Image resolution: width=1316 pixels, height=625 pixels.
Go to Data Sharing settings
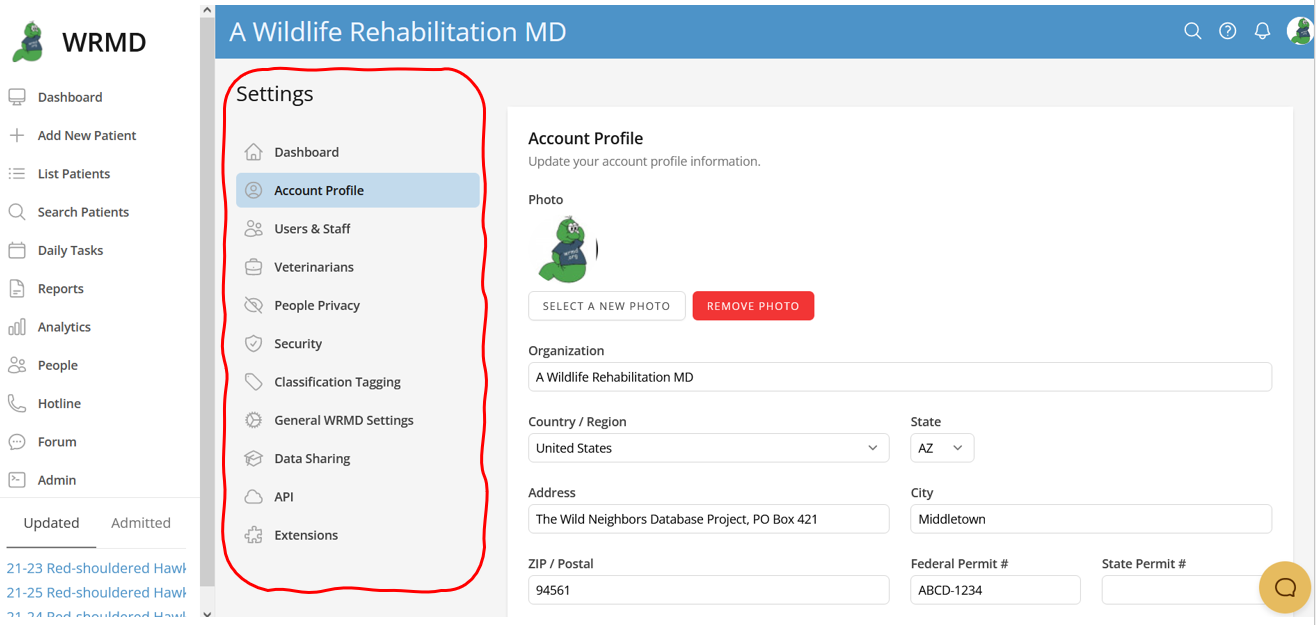[358, 458]
